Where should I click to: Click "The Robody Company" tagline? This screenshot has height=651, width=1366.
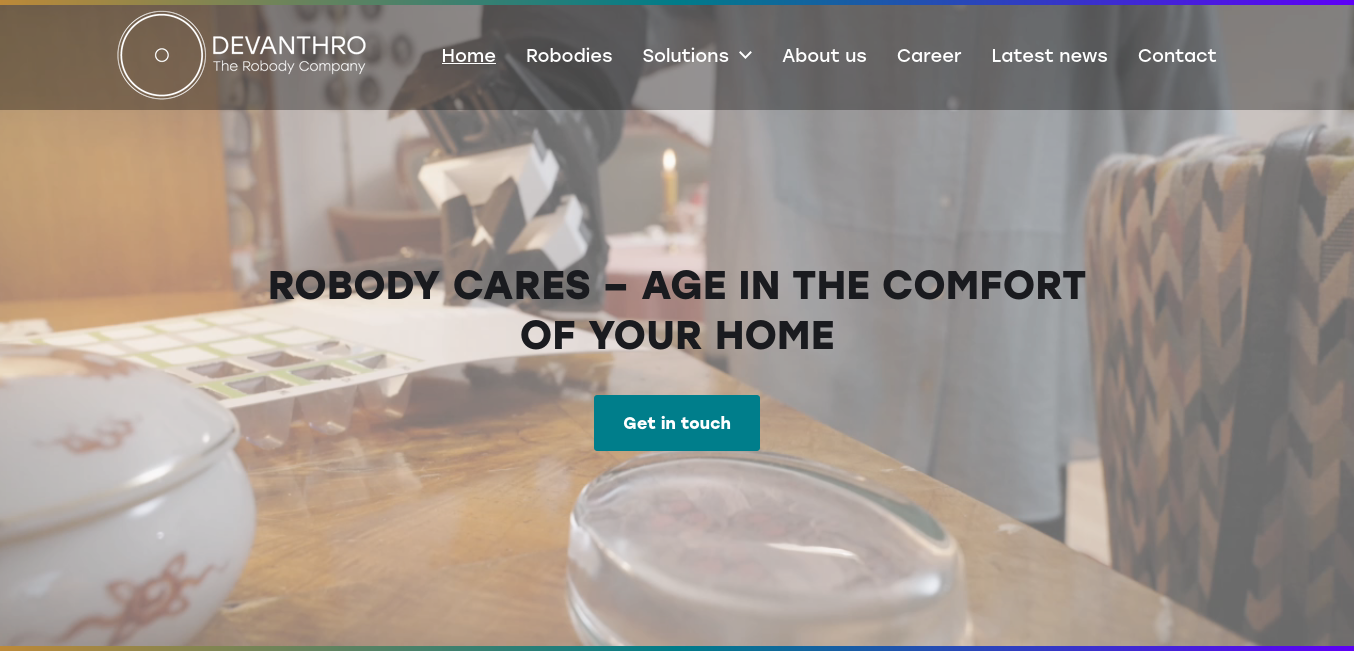point(289,67)
